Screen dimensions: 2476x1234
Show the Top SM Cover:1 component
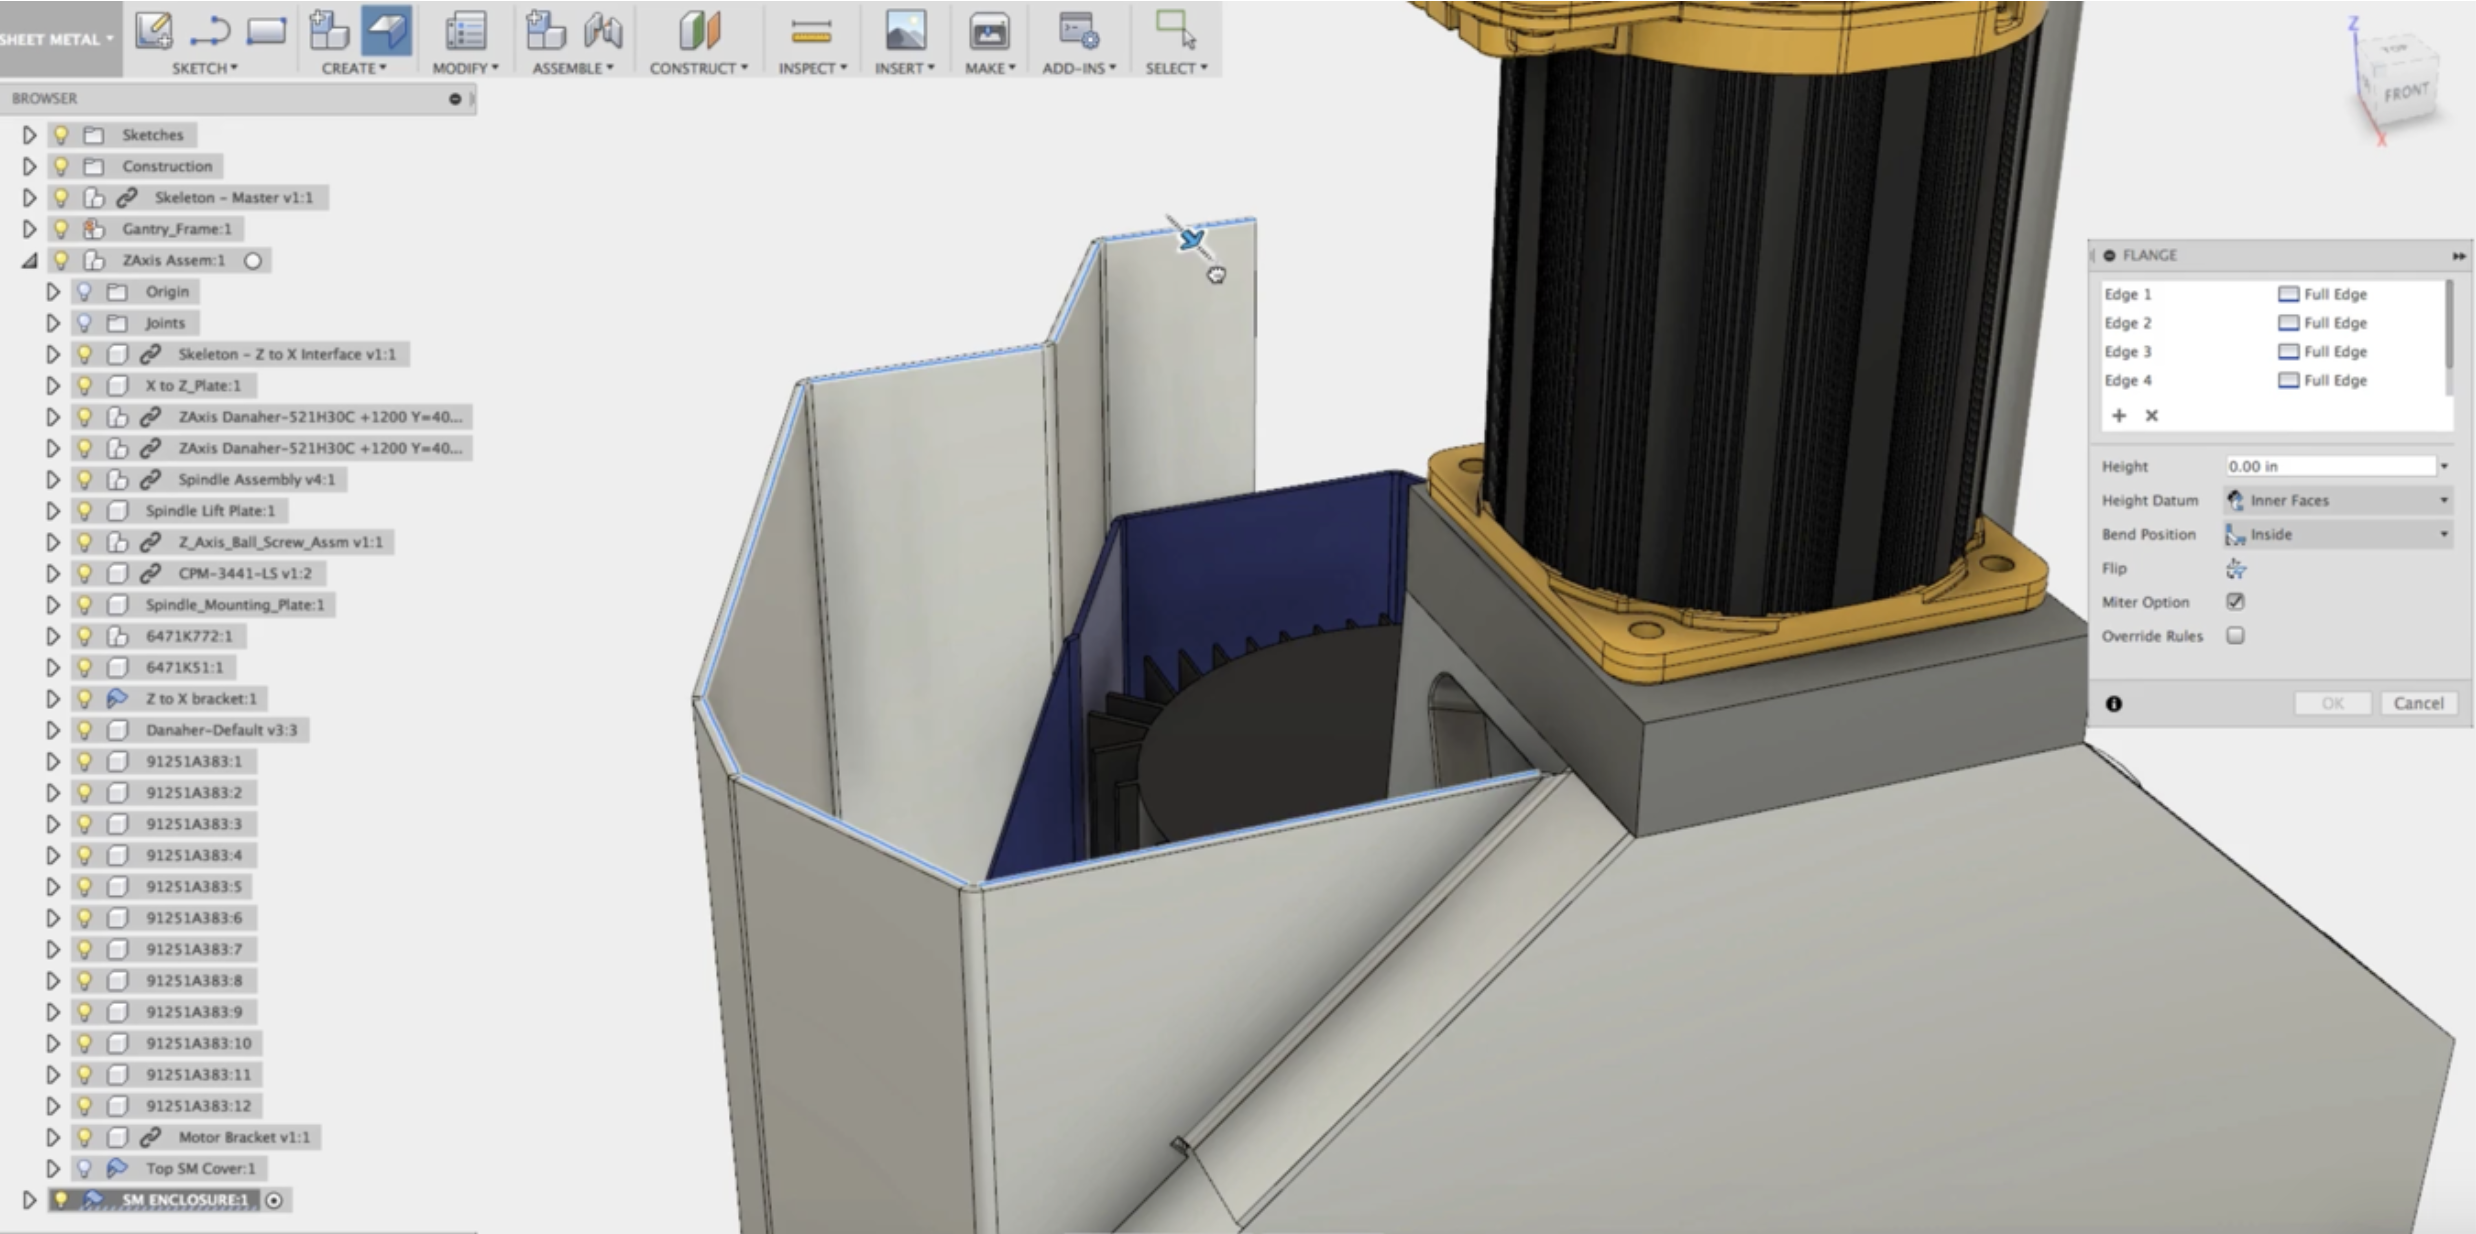(85, 1168)
